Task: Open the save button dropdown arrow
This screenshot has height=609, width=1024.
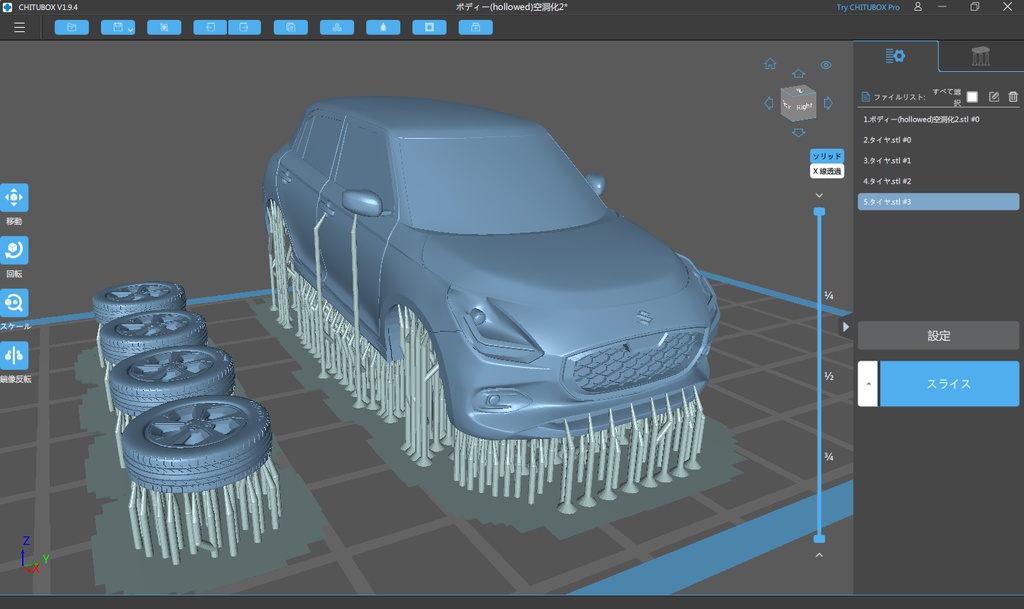Action: [x=131, y=28]
